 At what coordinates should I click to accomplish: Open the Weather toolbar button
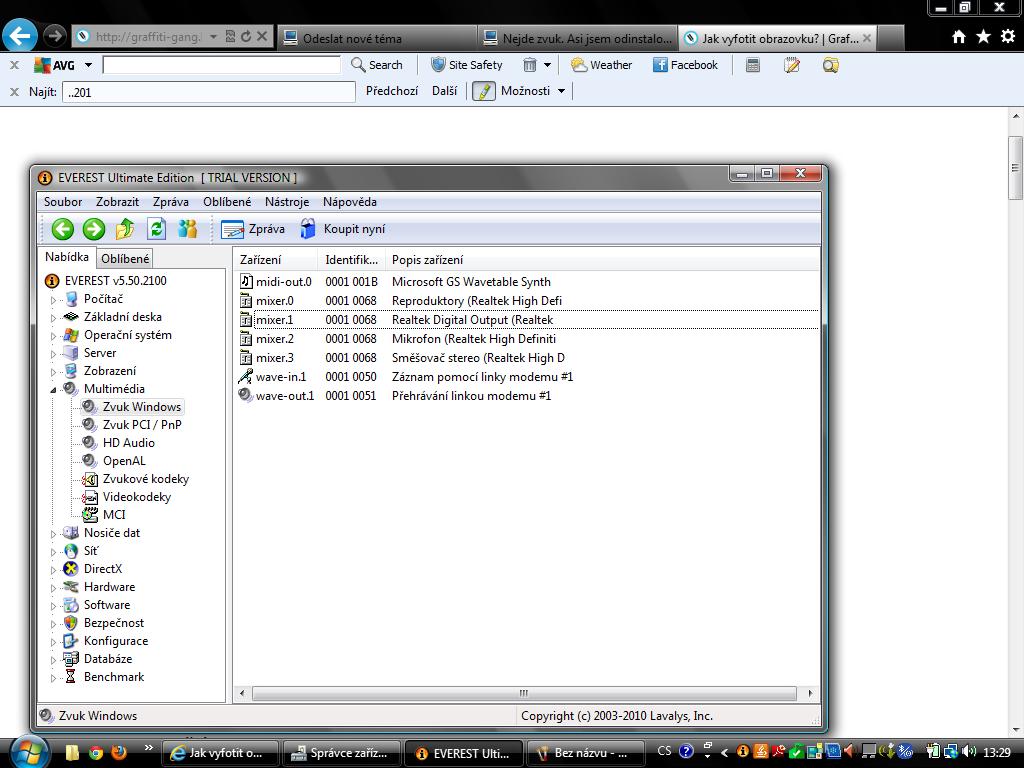[601, 65]
